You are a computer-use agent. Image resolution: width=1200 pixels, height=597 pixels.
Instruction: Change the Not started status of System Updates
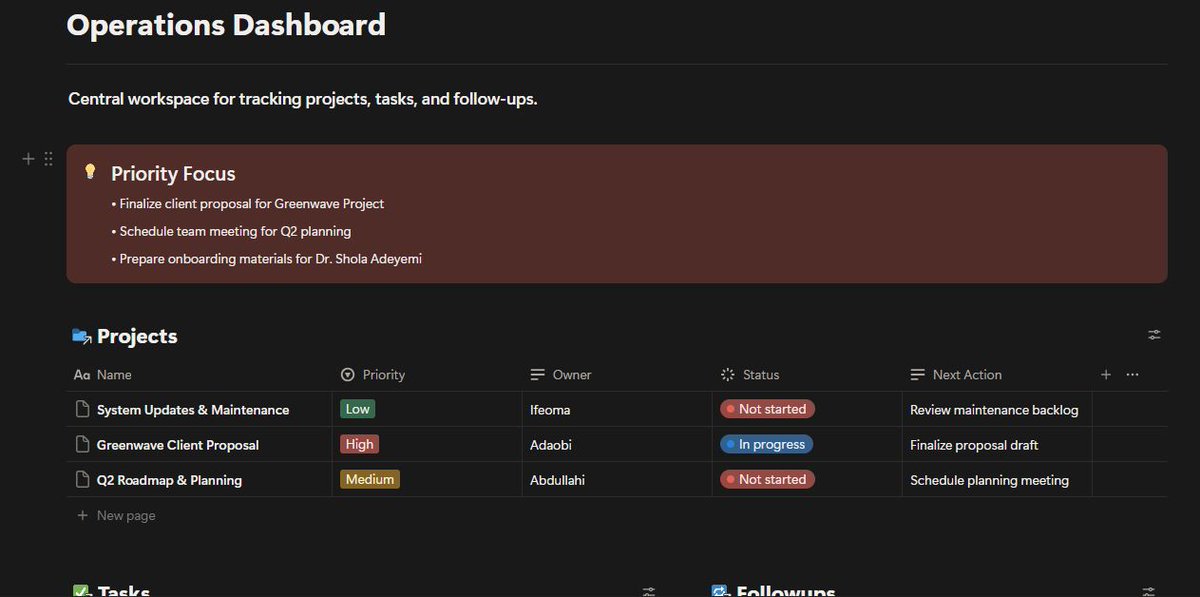point(767,409)
